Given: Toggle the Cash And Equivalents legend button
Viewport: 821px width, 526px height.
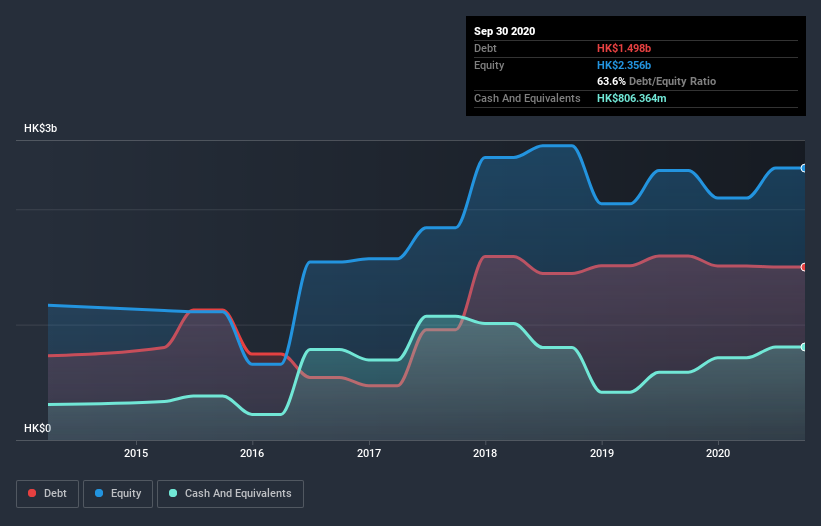Looking at the screenshot, I should [230, 494].
